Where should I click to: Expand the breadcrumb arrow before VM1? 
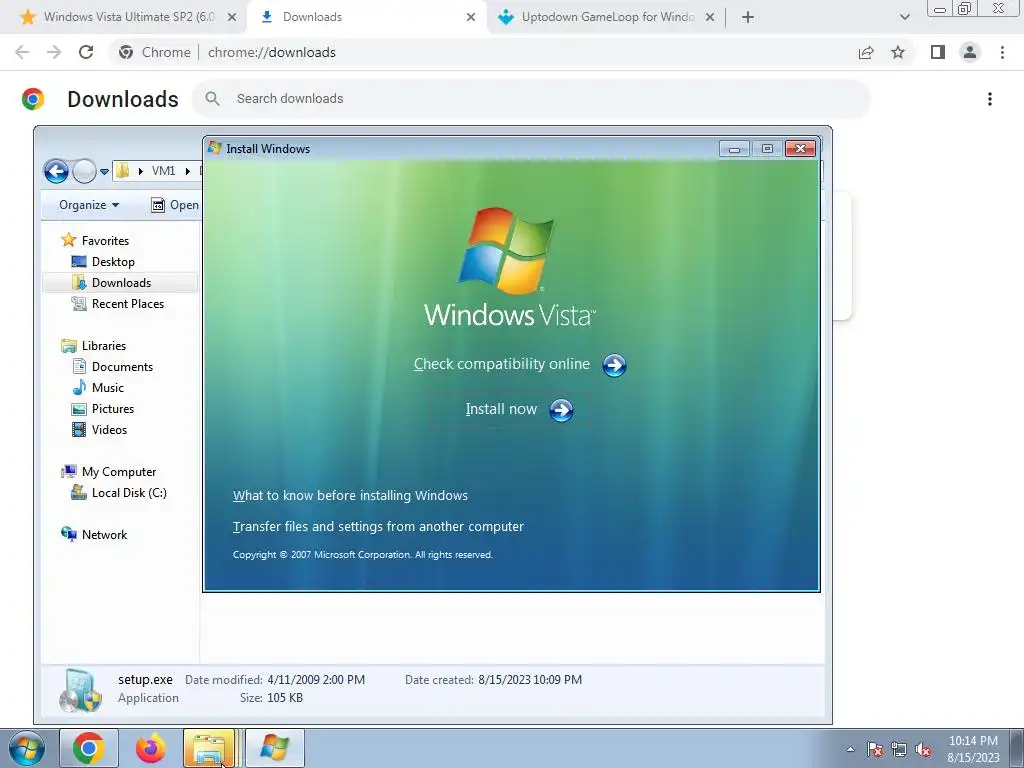[x=140, y=171]
